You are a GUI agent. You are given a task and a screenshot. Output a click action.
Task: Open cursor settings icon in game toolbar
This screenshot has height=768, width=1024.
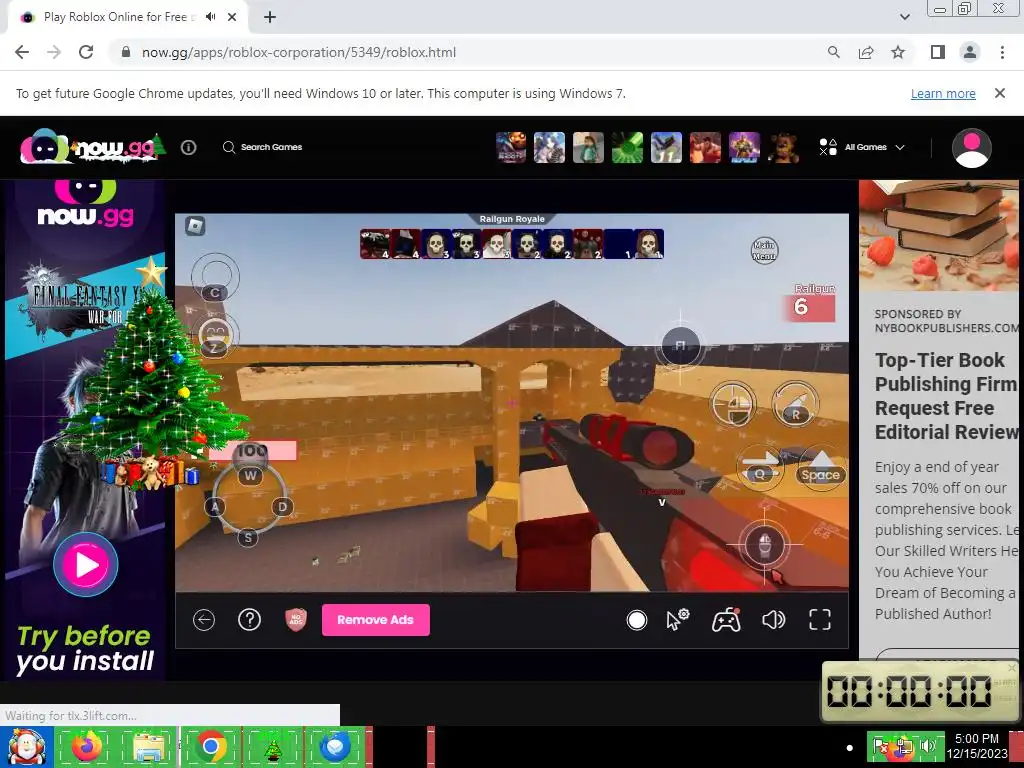678,620
